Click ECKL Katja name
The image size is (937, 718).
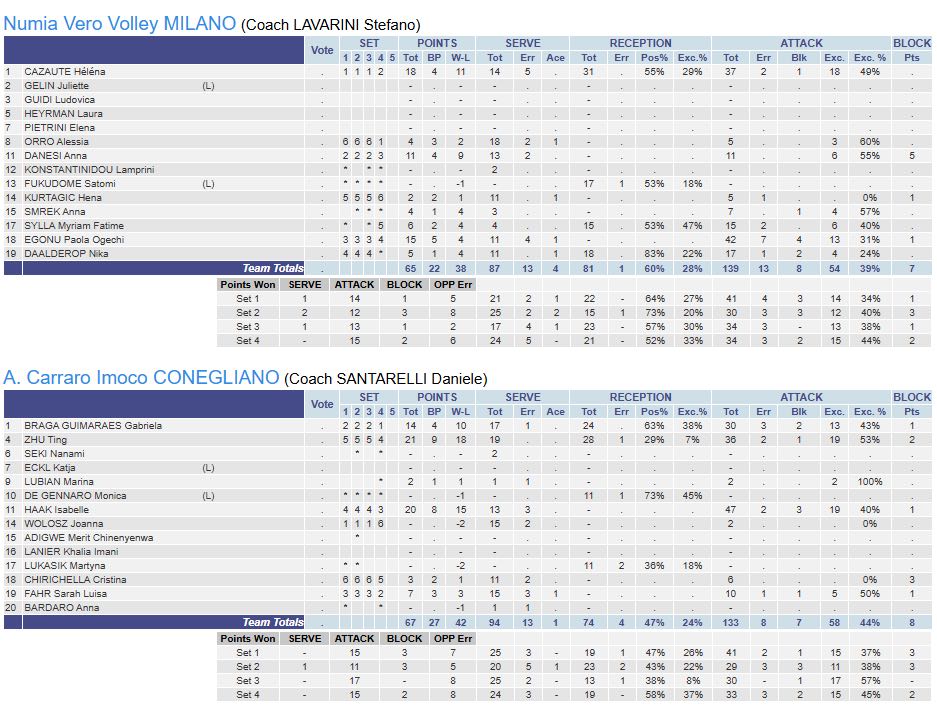pyautogui.click(x=50, y=468)
